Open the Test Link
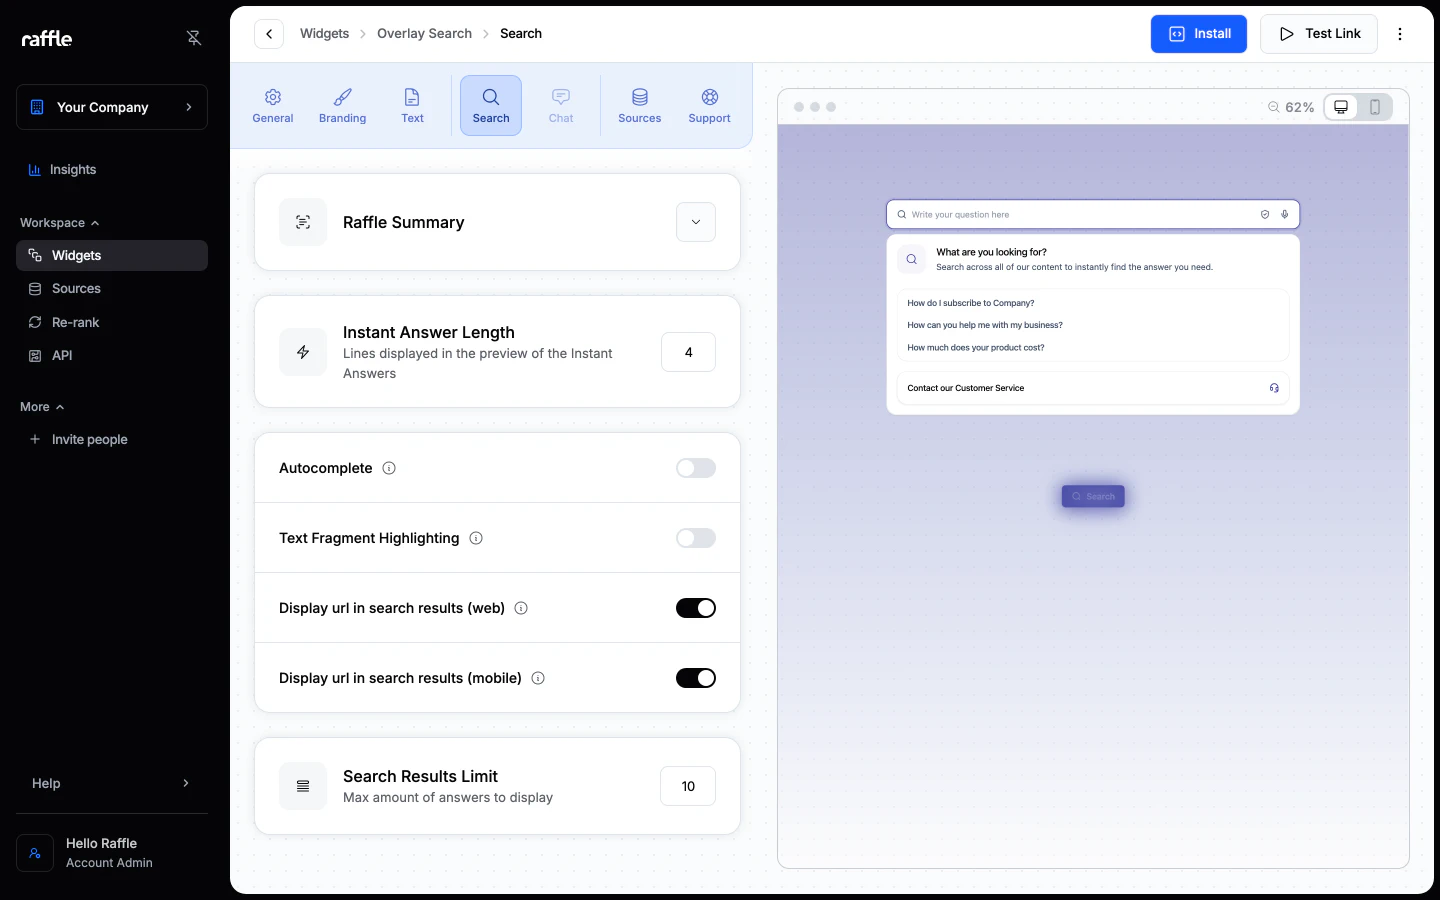Screen dimensions: 1440x900 1319,34
